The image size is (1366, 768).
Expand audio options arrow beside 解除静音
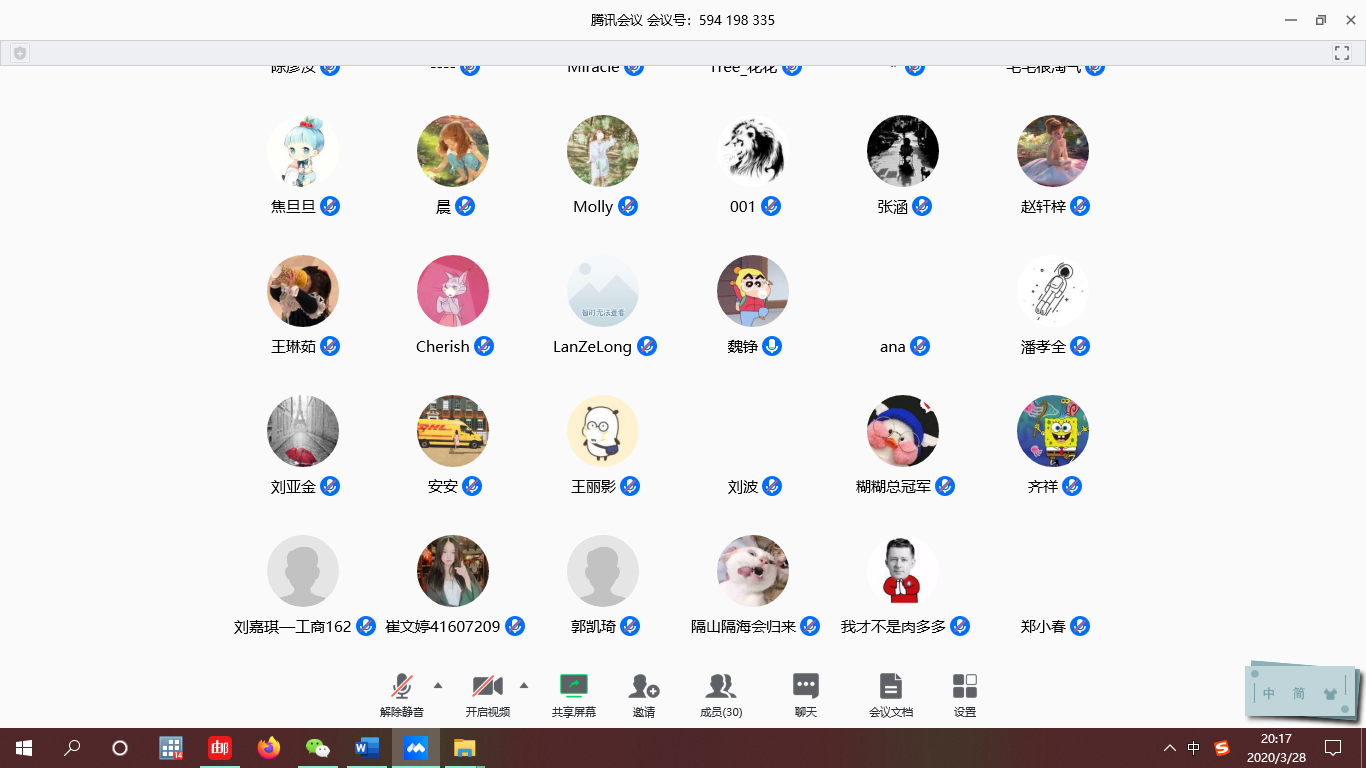pos(438,685)
